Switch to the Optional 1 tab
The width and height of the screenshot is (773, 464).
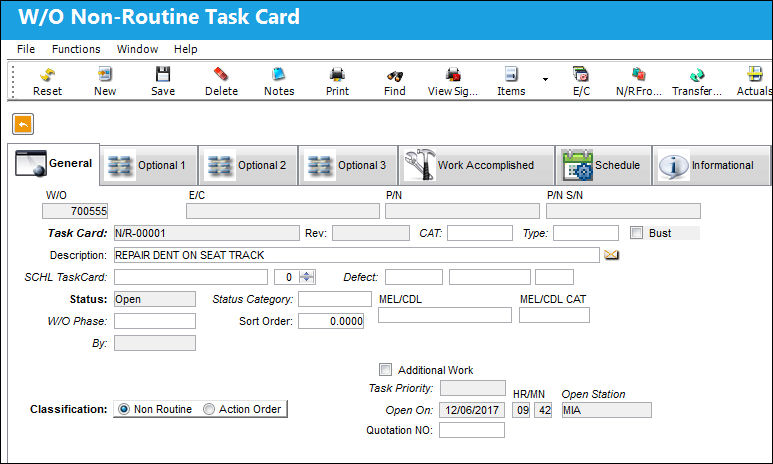pyautogui.click(x=149, y=165)
